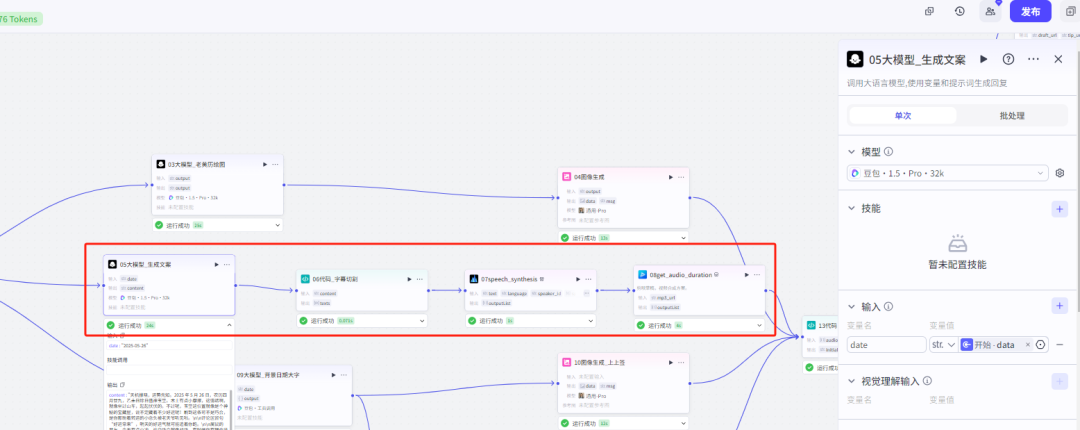Screen dimensions: 1080x430
Task: Close the node configuration side panel
Action: pos(1058,60)
